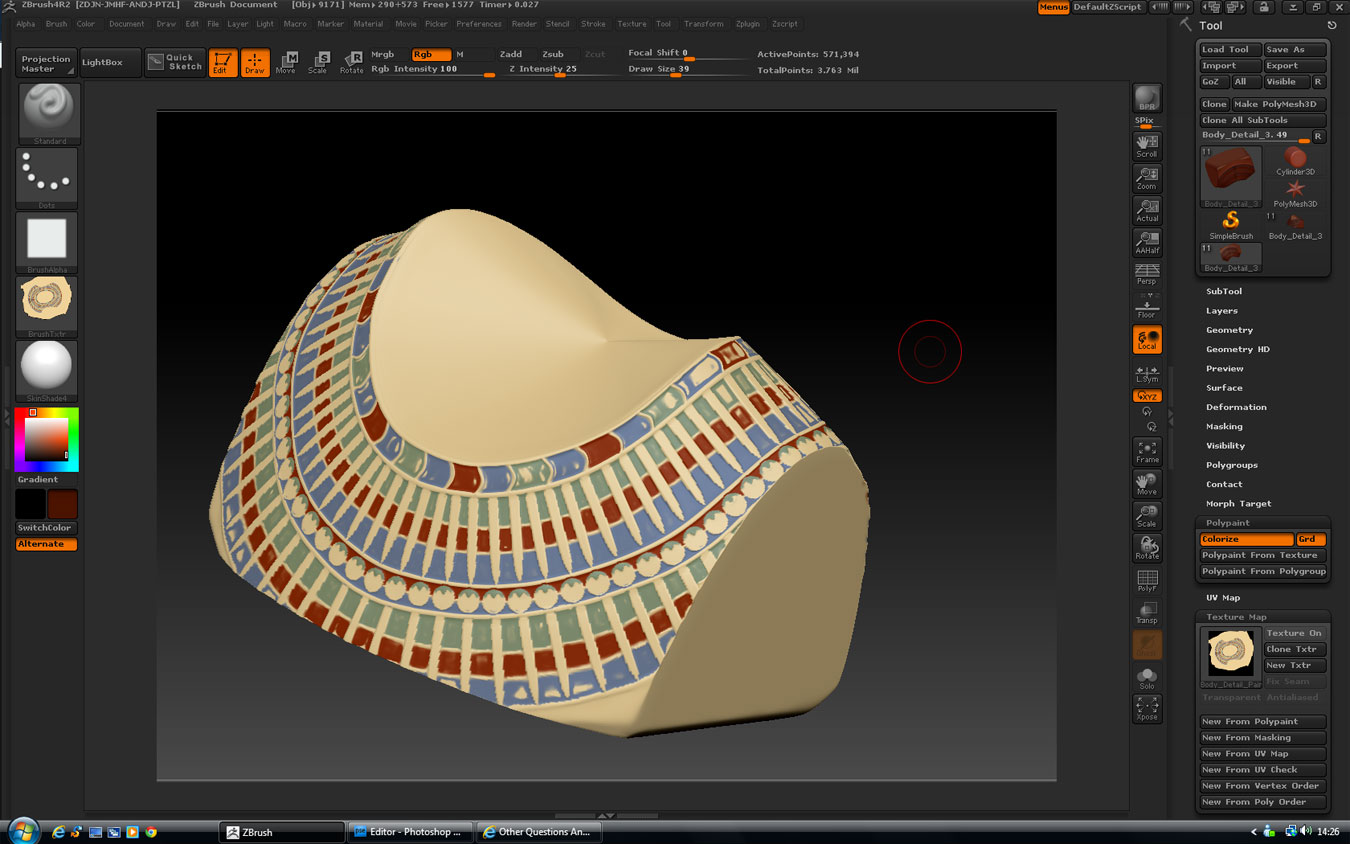Expand the Layers section

click(1221, 311)
